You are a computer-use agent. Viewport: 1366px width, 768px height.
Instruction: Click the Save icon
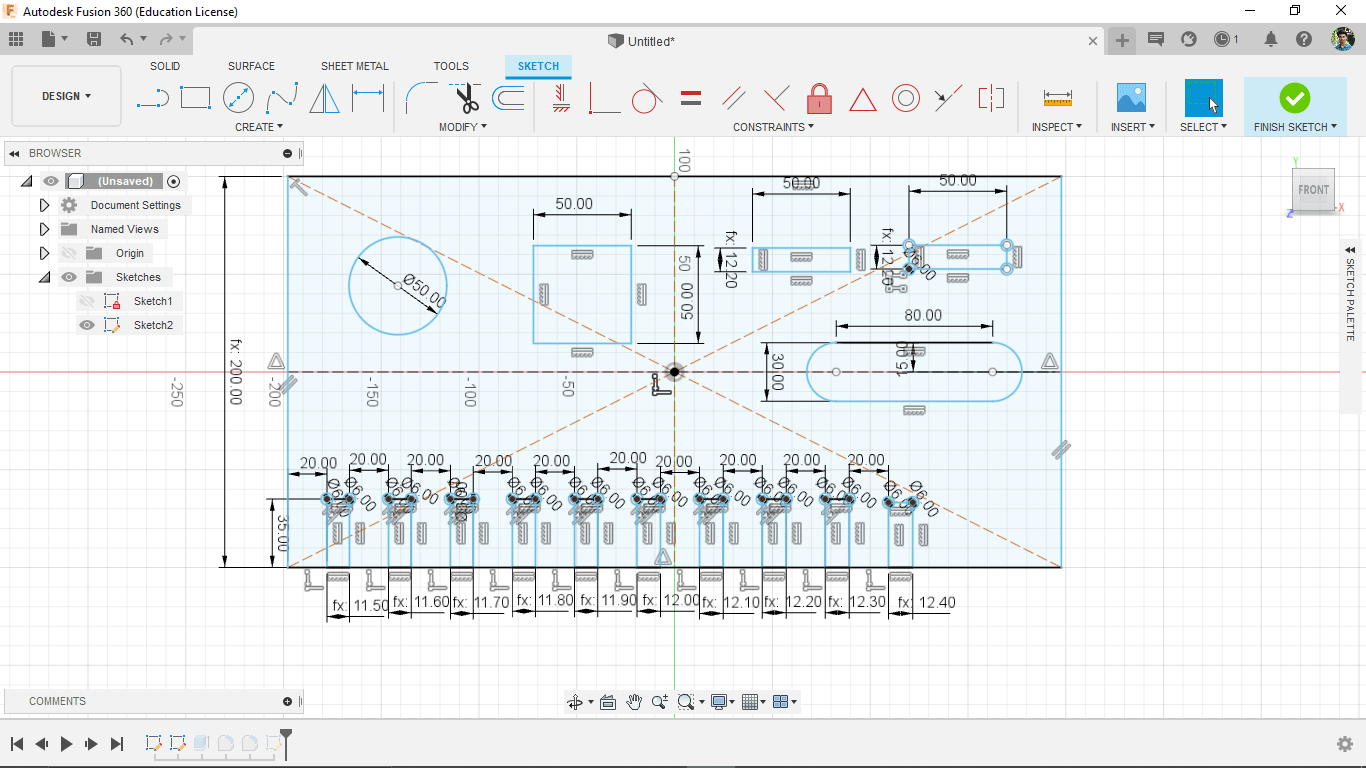click(93, 39)
